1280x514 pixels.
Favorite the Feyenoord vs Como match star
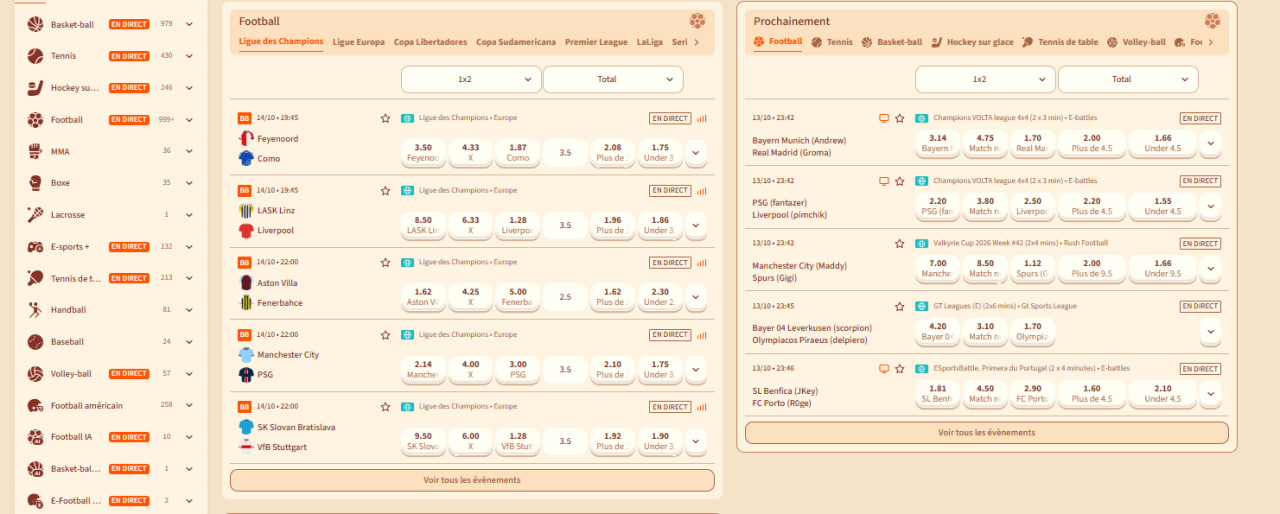(x=385, y=118)
